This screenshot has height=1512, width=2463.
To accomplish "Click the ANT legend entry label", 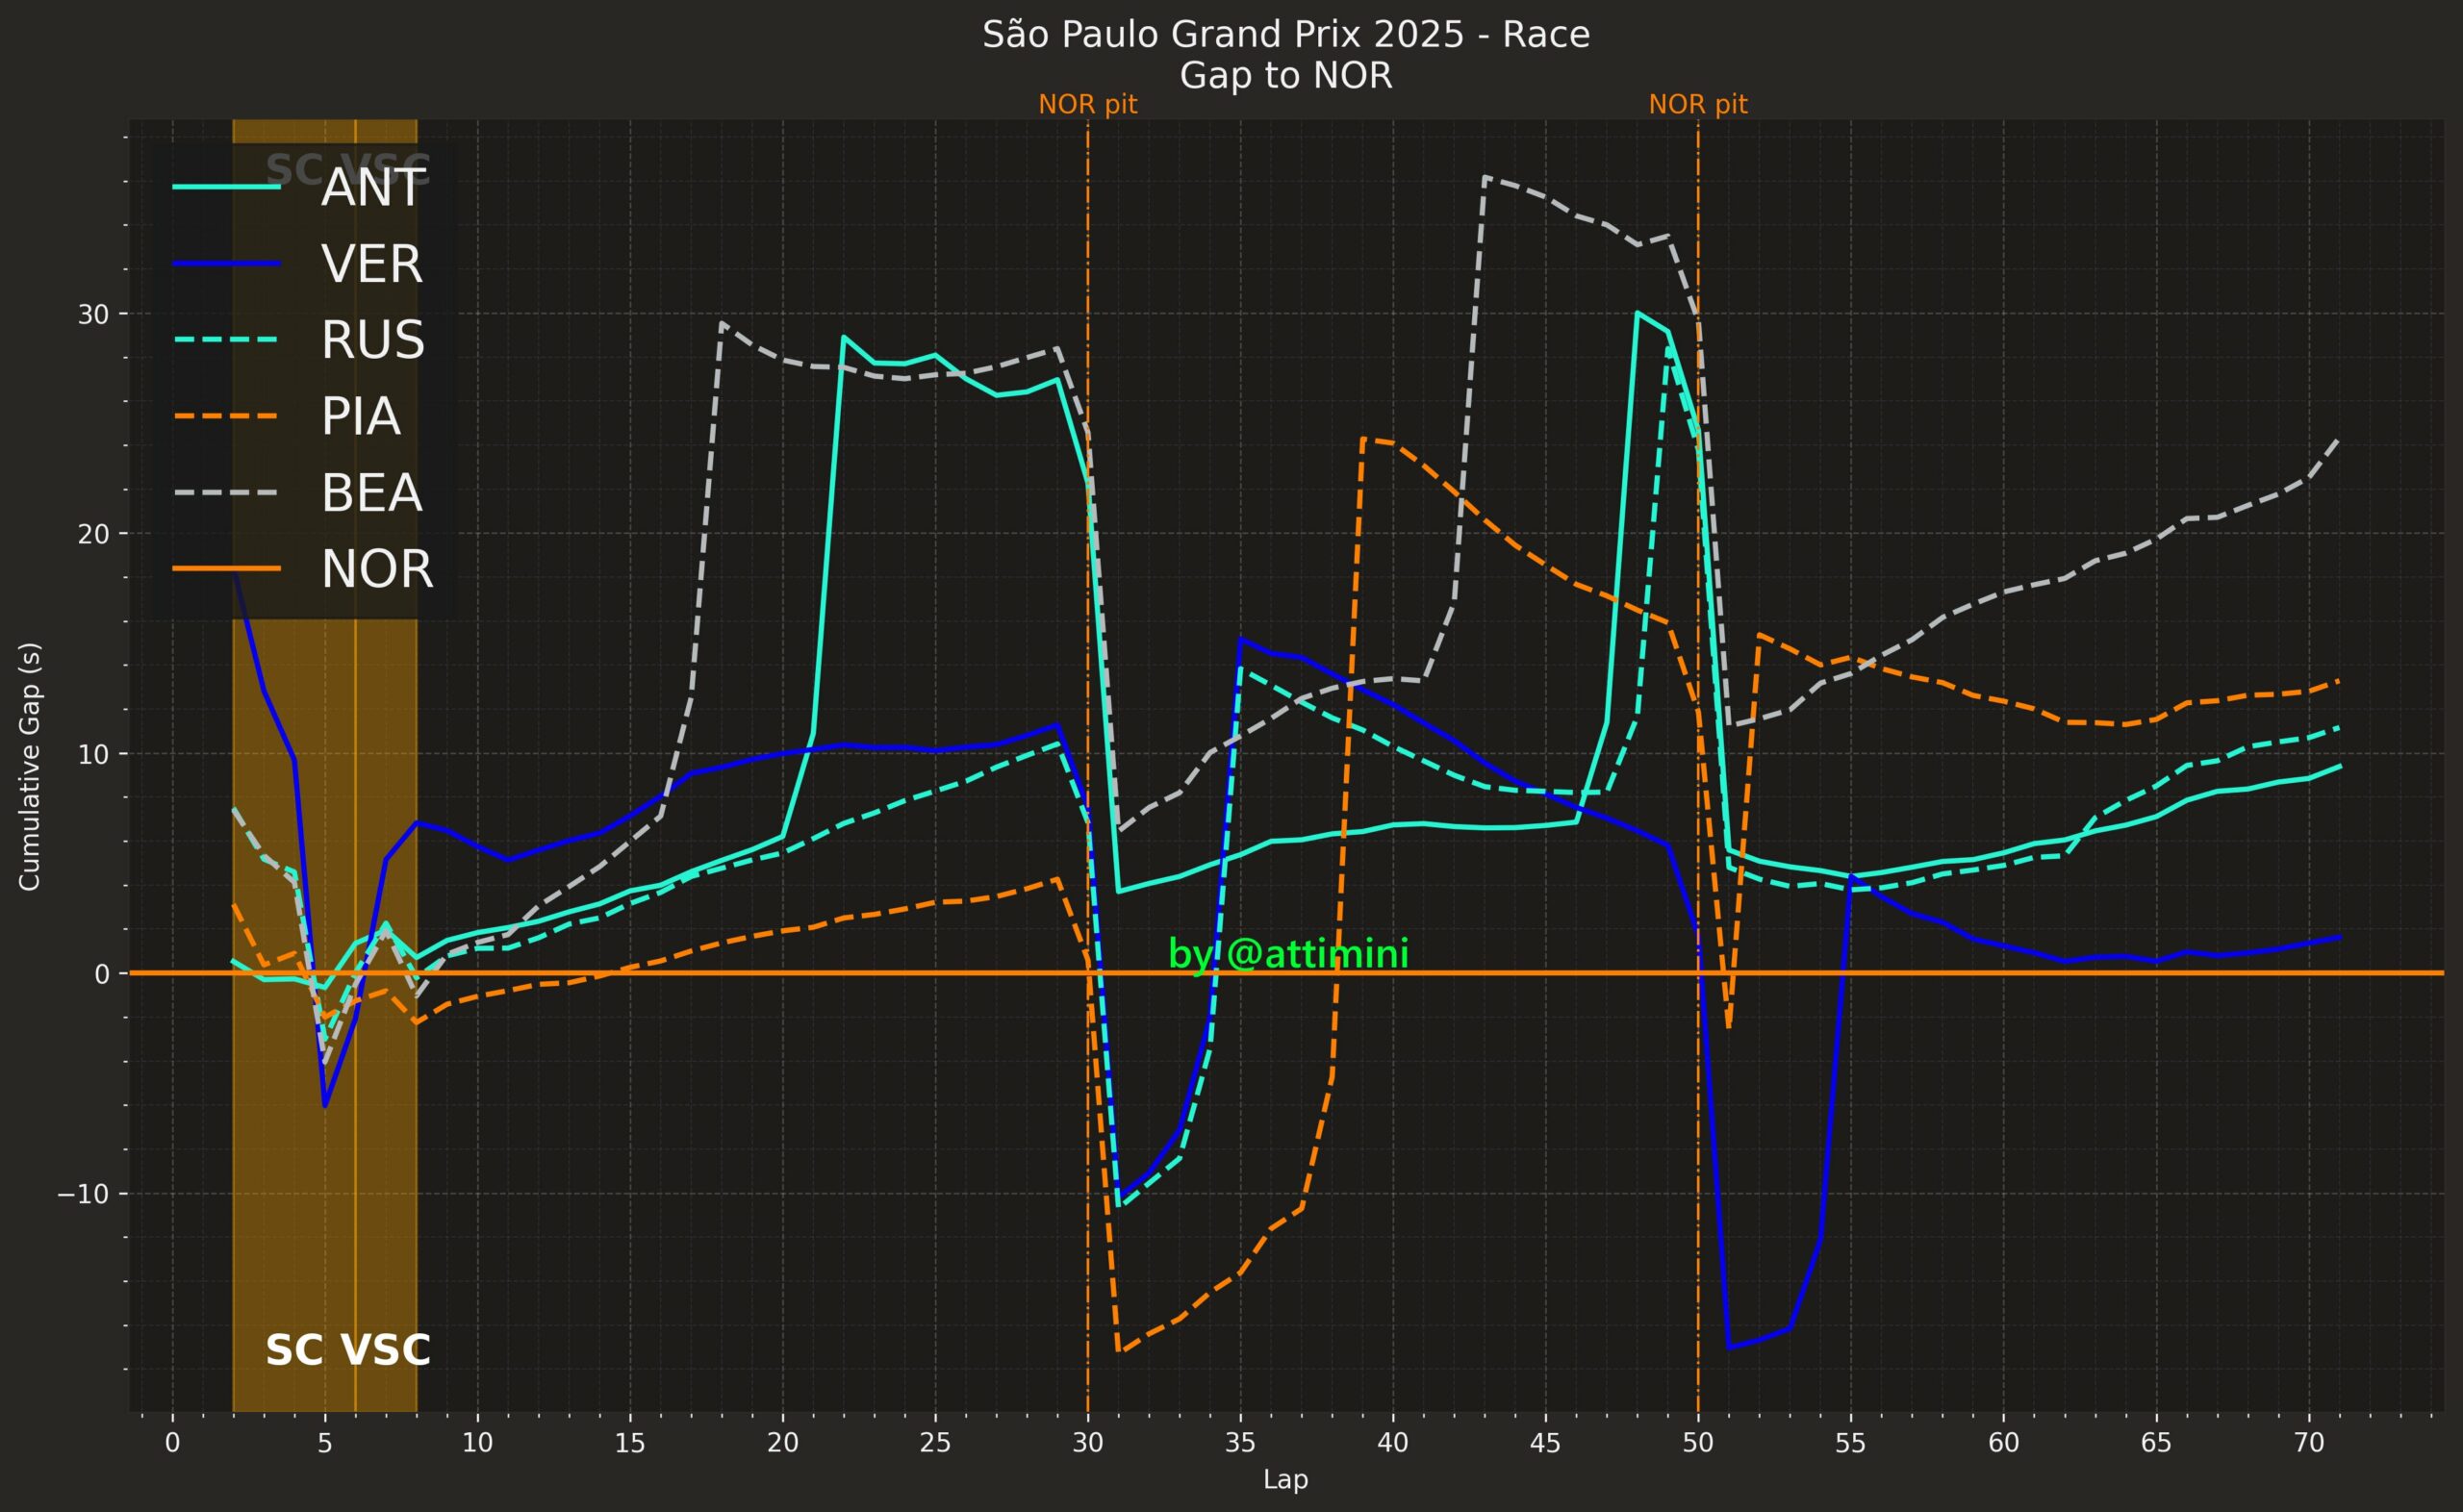I will (x=373, y=188).
